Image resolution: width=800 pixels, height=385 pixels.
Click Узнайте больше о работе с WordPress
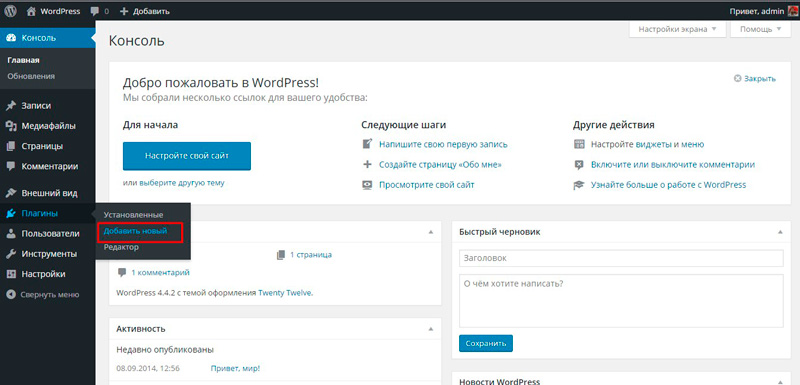[x=668, y=185]
